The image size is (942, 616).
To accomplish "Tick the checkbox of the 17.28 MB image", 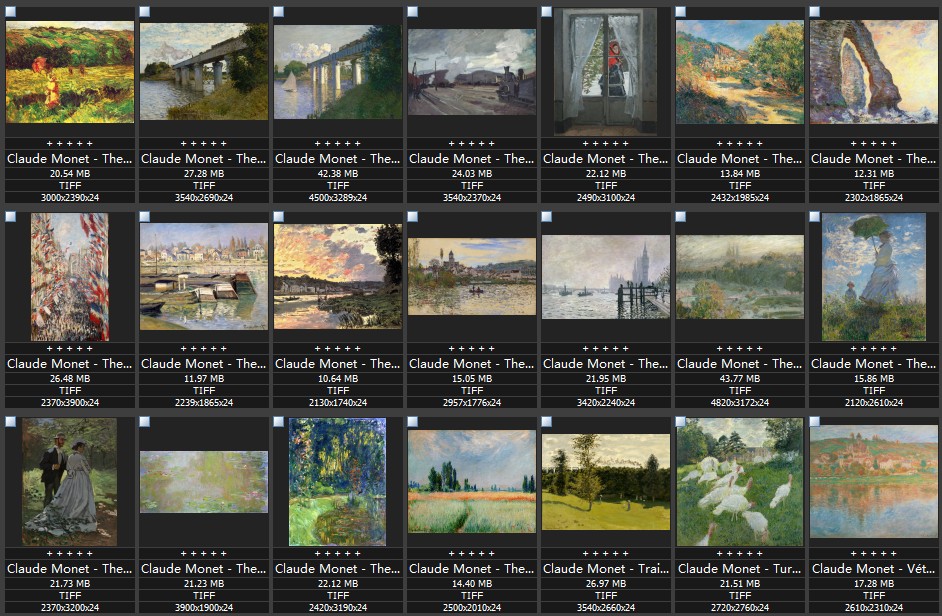I will (x=815, y=421).
